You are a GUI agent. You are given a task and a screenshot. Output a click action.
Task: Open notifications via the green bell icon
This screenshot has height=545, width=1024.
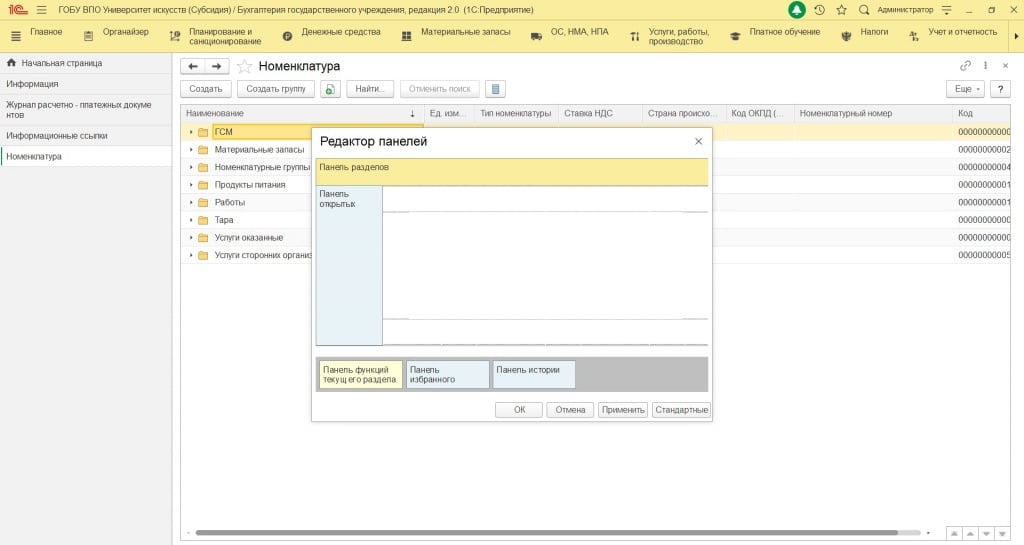tap(796, 10)
